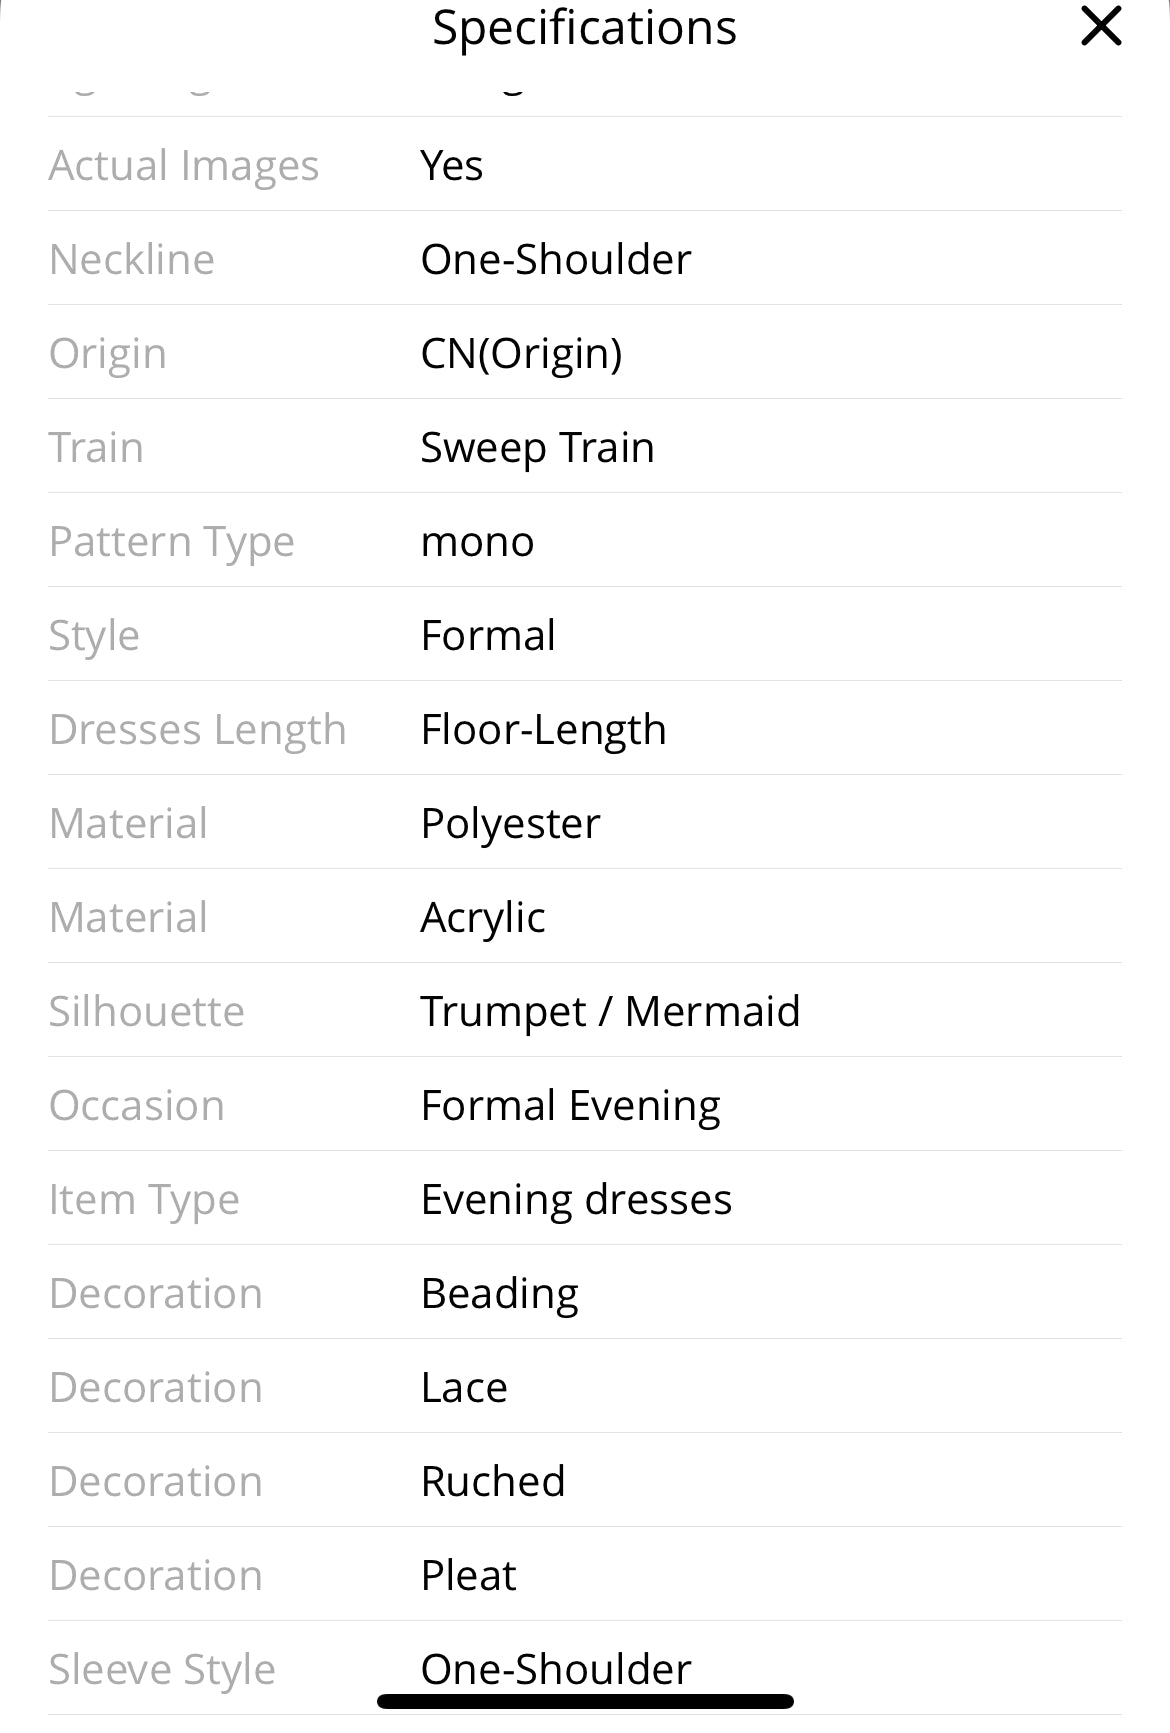
Task: Select the Beading decoration value
Action: (499, 1294)
